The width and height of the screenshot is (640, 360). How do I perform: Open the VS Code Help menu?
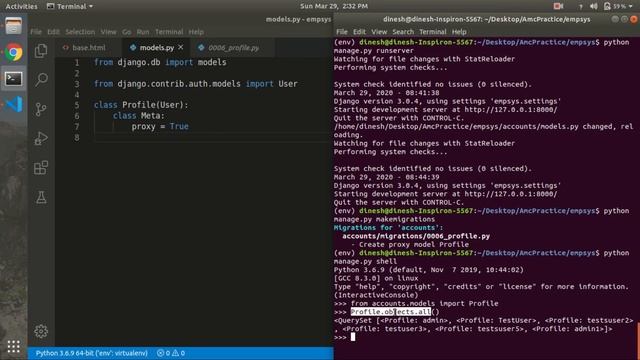pyautogui.click(x=196, y=32)
